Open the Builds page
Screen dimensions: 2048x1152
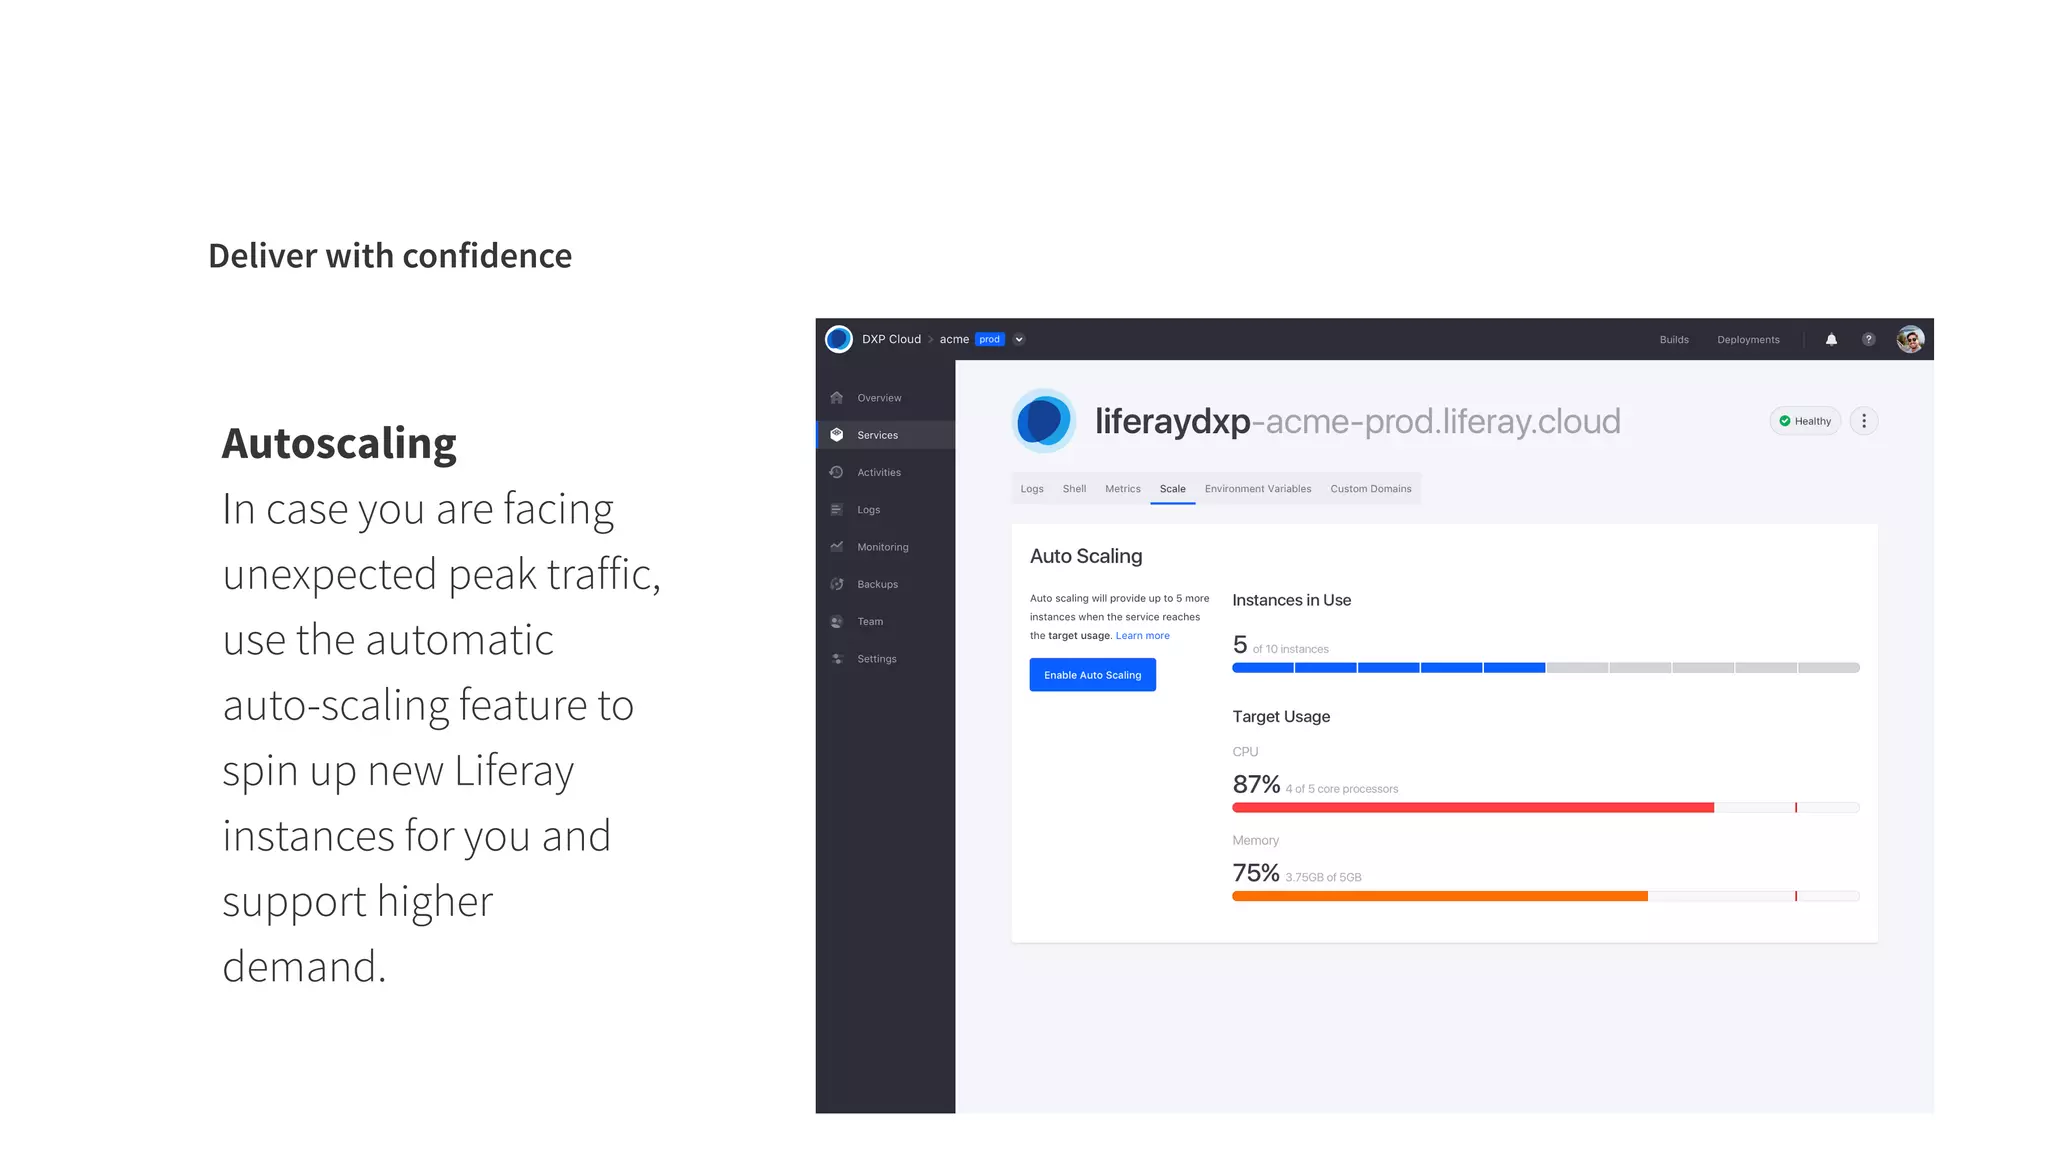click(1674, 340)
